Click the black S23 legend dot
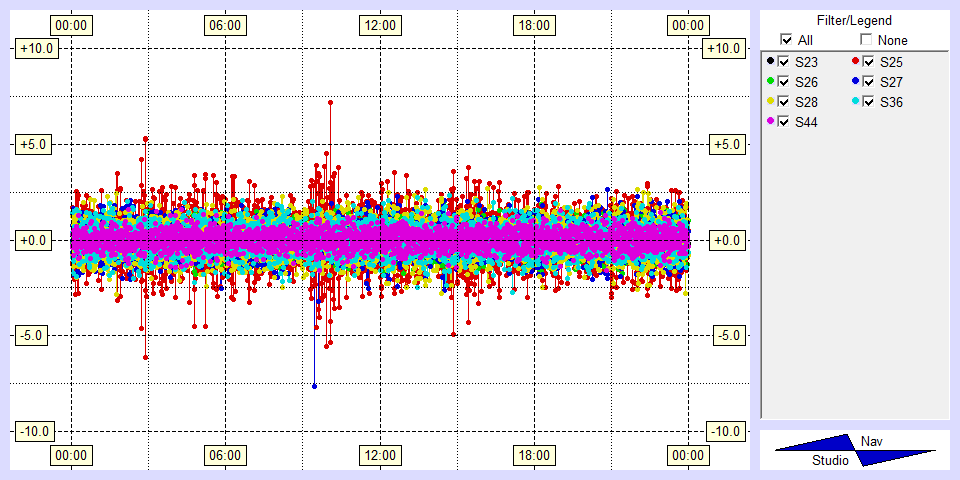The height and width of the screenshot is (480, 960). [x=770, y=61]
